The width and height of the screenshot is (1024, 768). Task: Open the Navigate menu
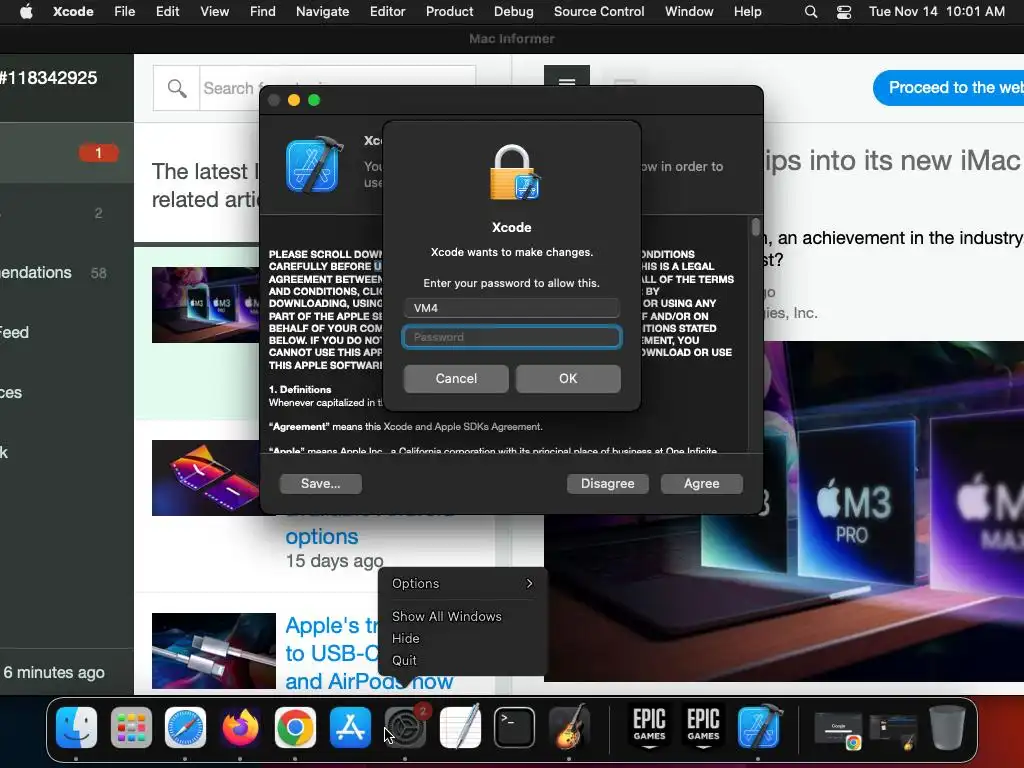323,11
